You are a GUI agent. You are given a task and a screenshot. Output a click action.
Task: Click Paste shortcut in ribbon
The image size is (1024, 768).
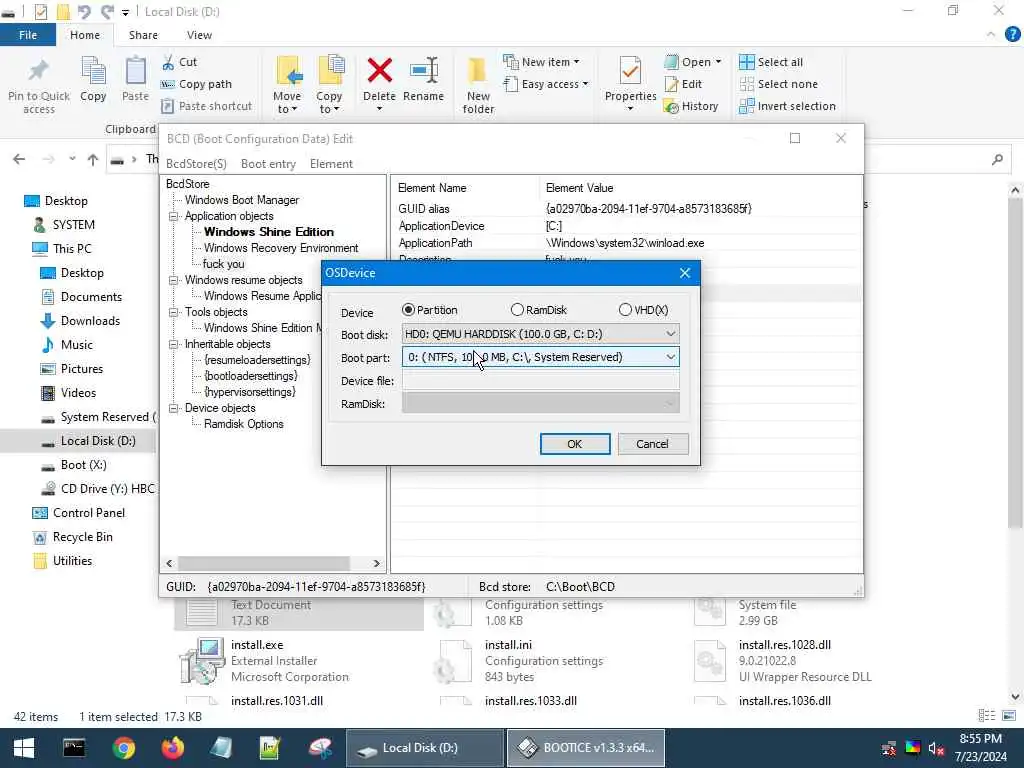[x=206, y=106]
